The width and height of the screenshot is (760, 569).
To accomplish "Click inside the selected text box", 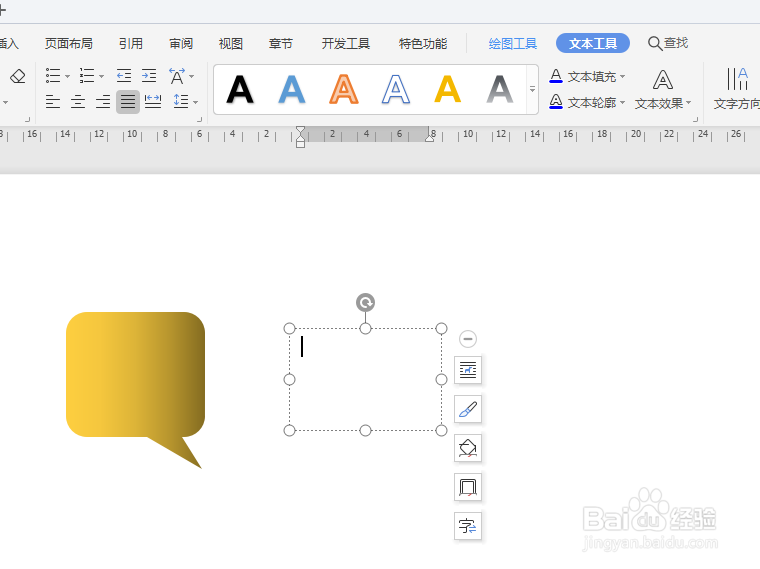I will [365, 379].
